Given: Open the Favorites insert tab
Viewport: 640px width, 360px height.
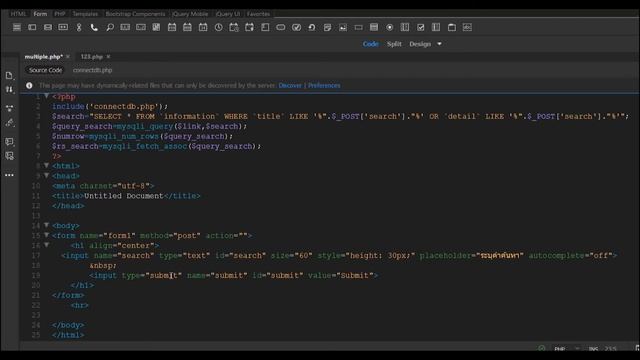Looking at the screenshot, I should coord(258,14).
